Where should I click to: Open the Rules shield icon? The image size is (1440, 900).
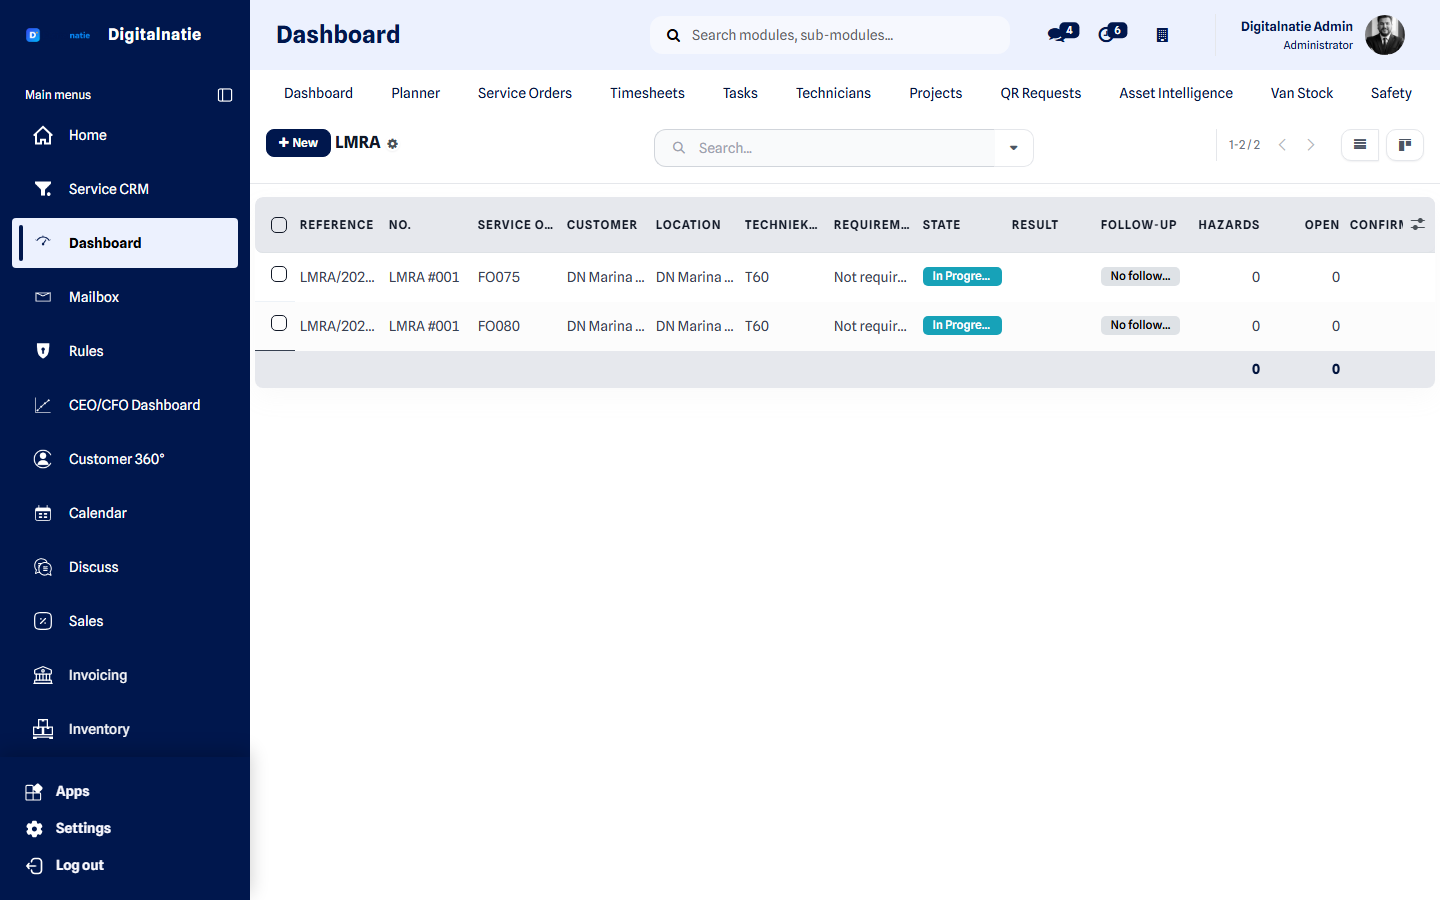pyautogui.click(x=43, y=351)
